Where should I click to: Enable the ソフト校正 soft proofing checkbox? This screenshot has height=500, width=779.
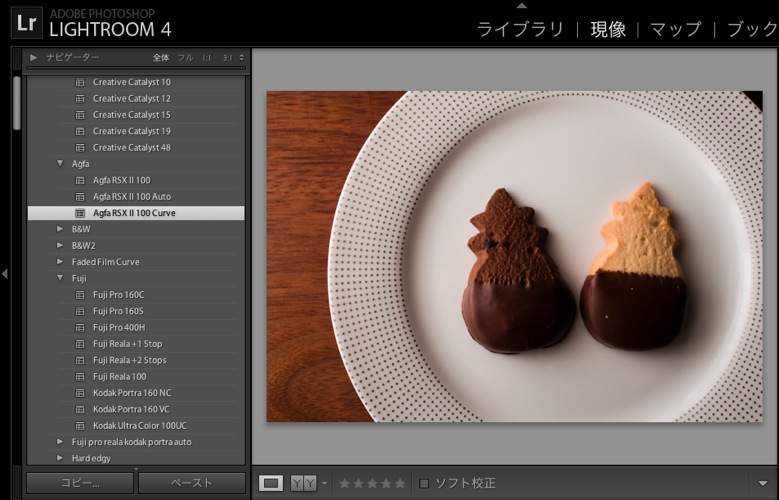(424, 483)
